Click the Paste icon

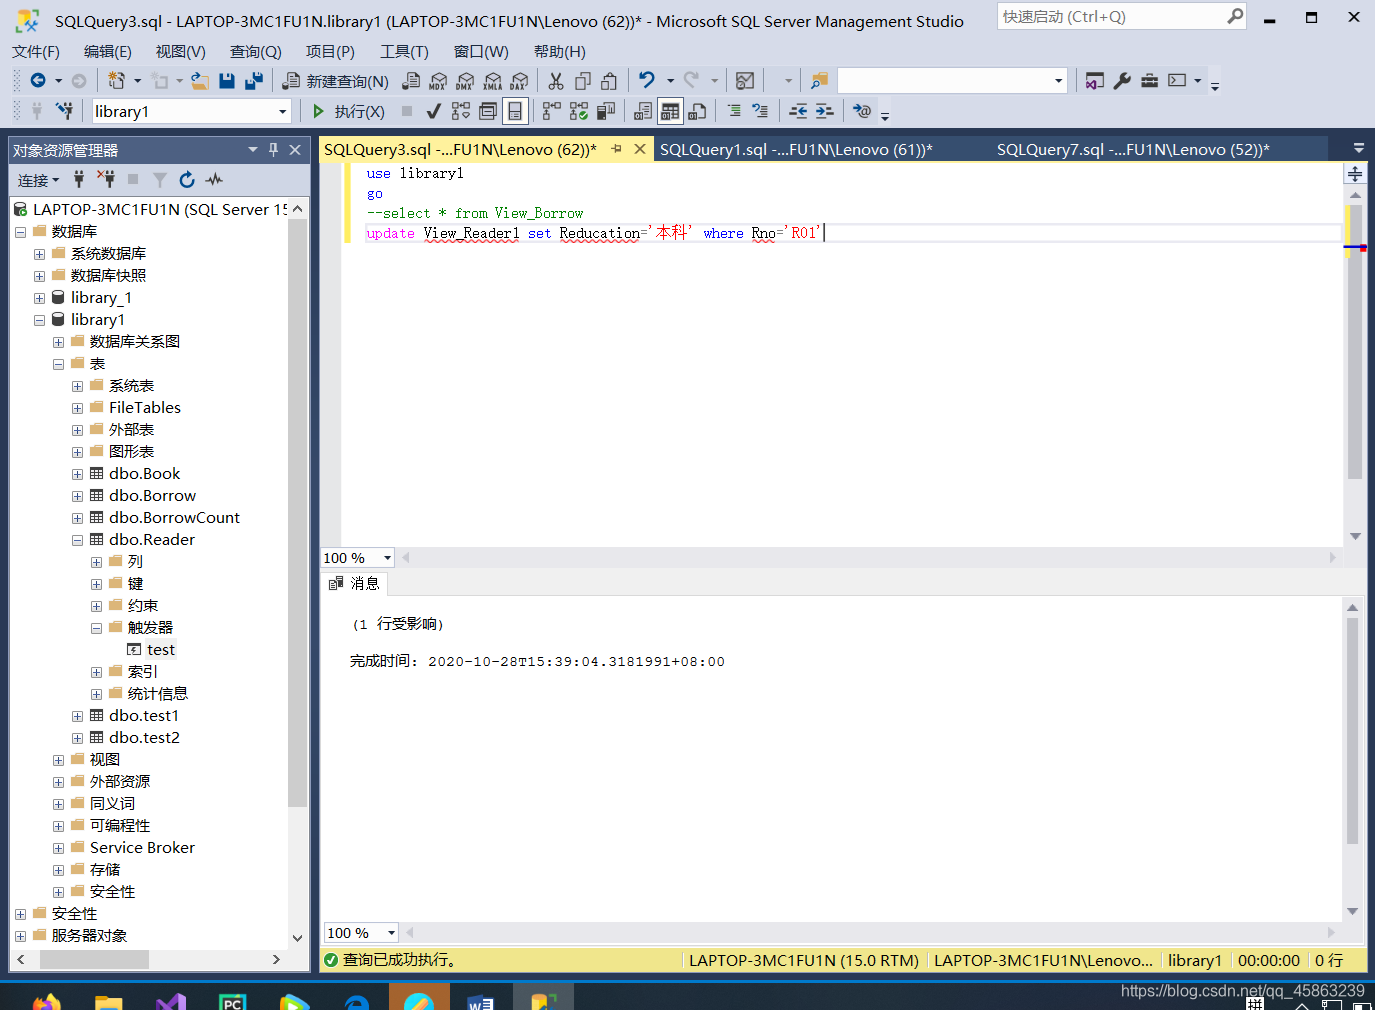pos(609,81)
